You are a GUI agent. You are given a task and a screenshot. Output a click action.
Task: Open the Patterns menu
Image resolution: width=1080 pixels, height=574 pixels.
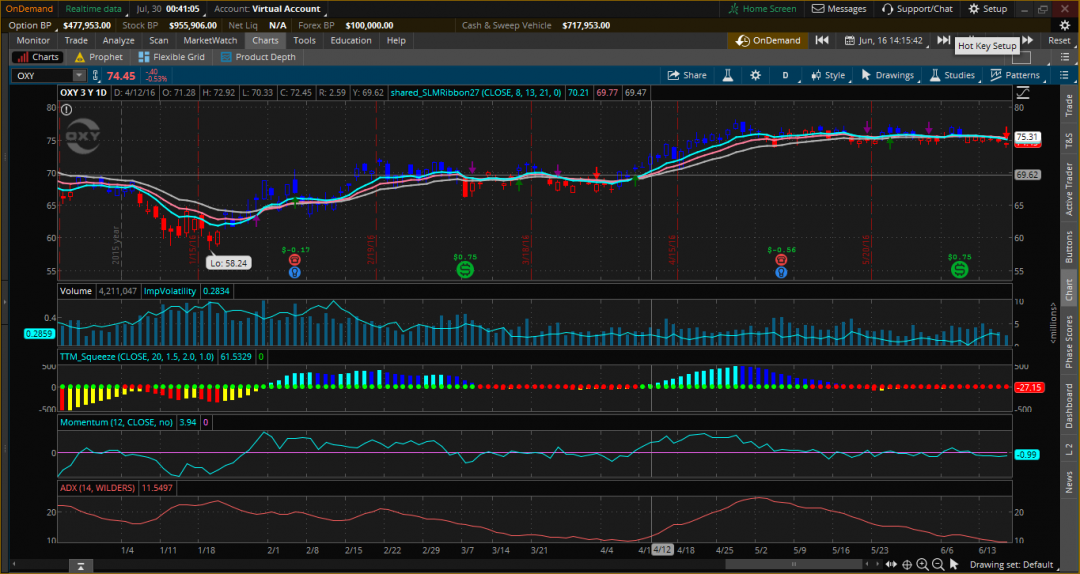[1015, 75]
